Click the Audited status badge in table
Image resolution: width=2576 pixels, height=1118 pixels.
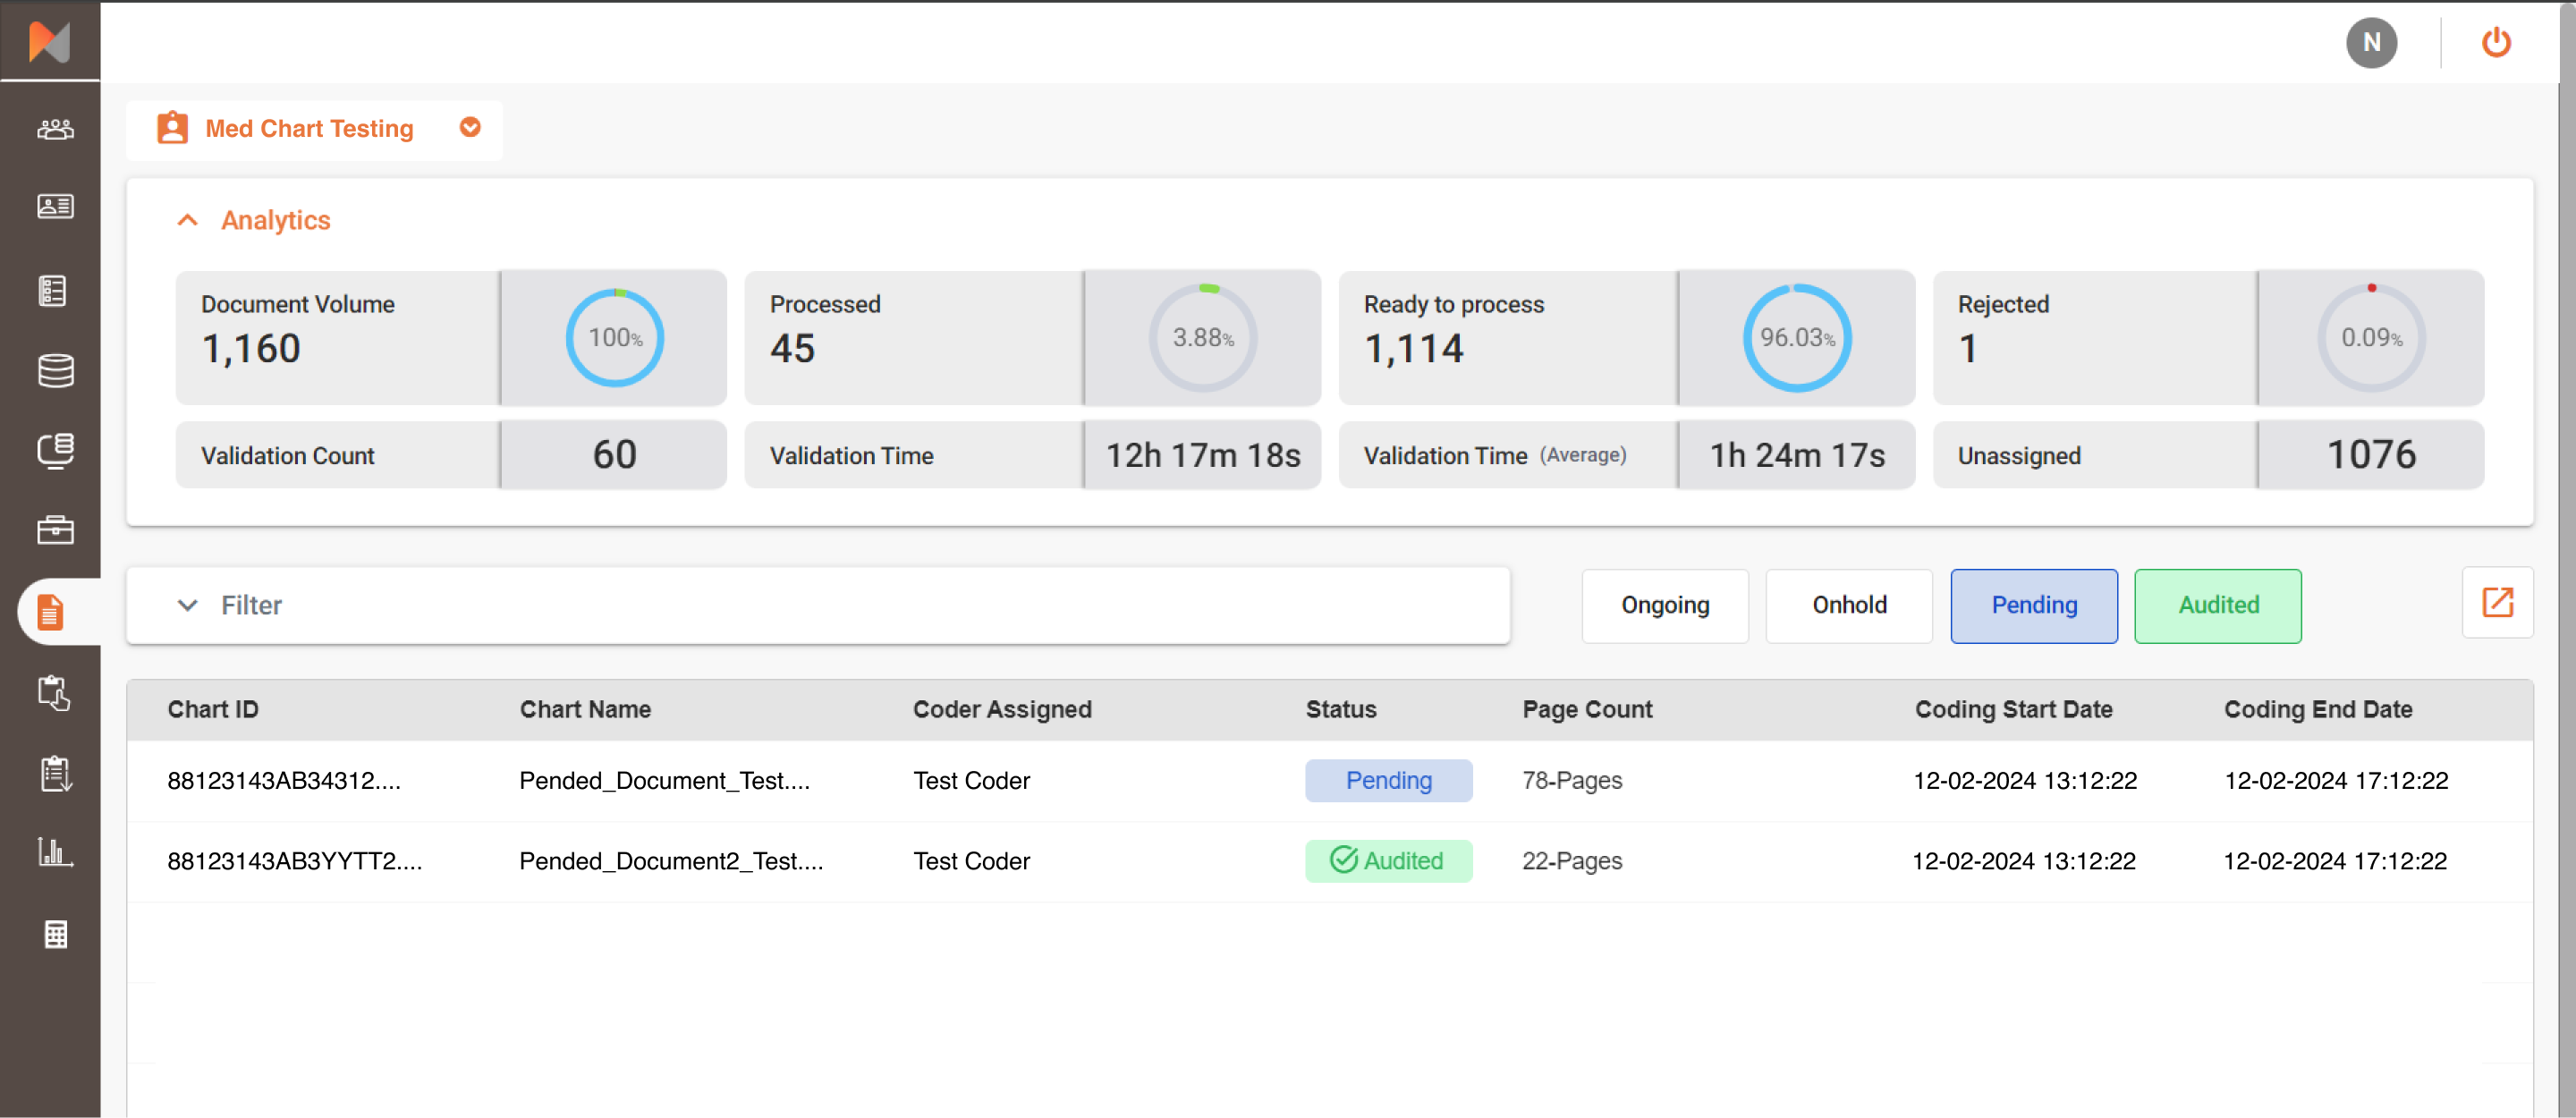tap(1388, 861)
